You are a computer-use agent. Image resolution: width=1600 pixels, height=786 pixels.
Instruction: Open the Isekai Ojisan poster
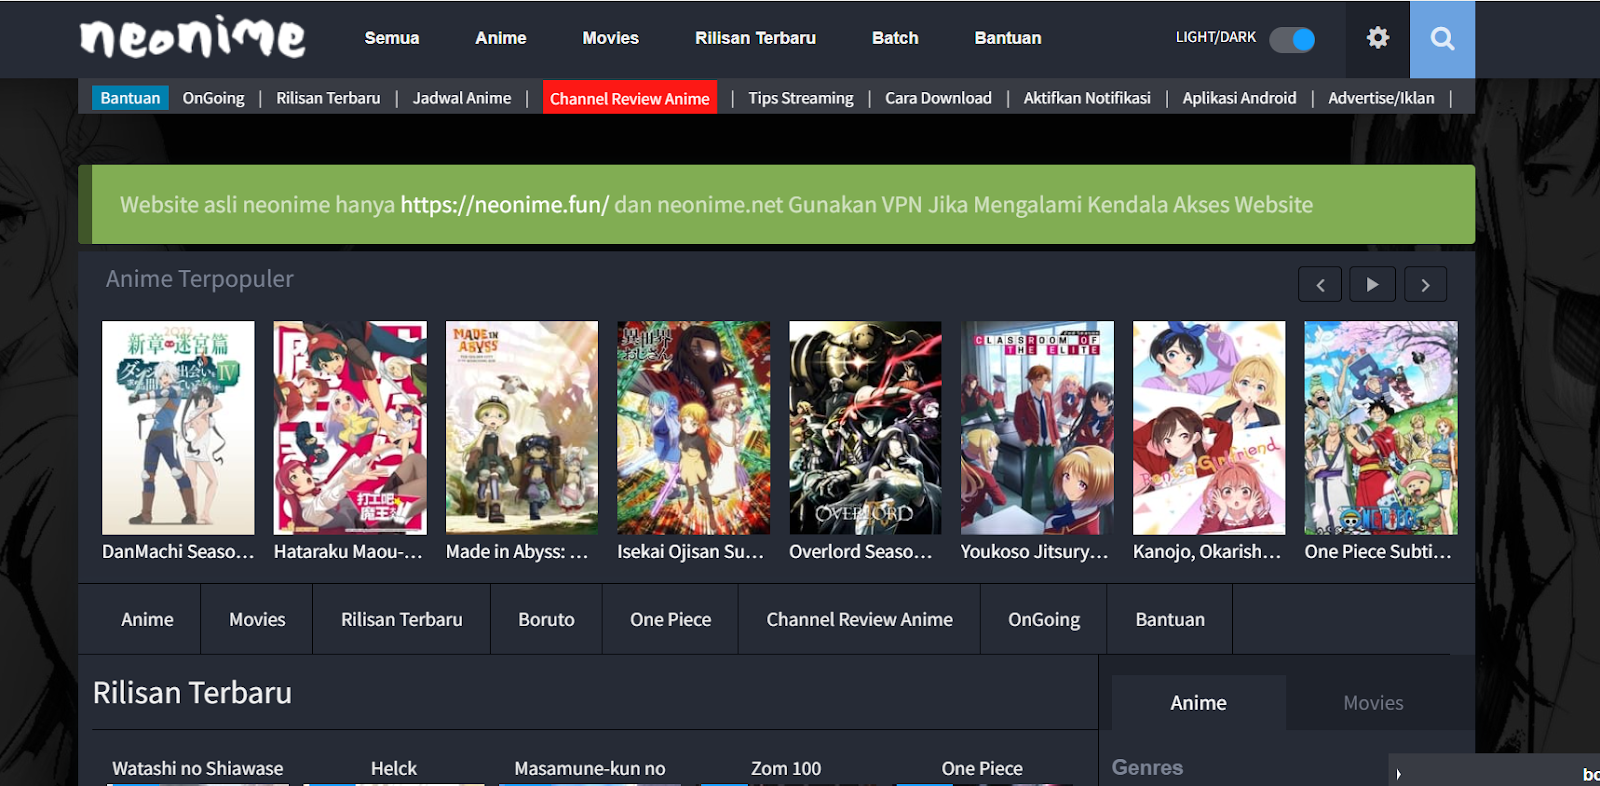(694, 428)
